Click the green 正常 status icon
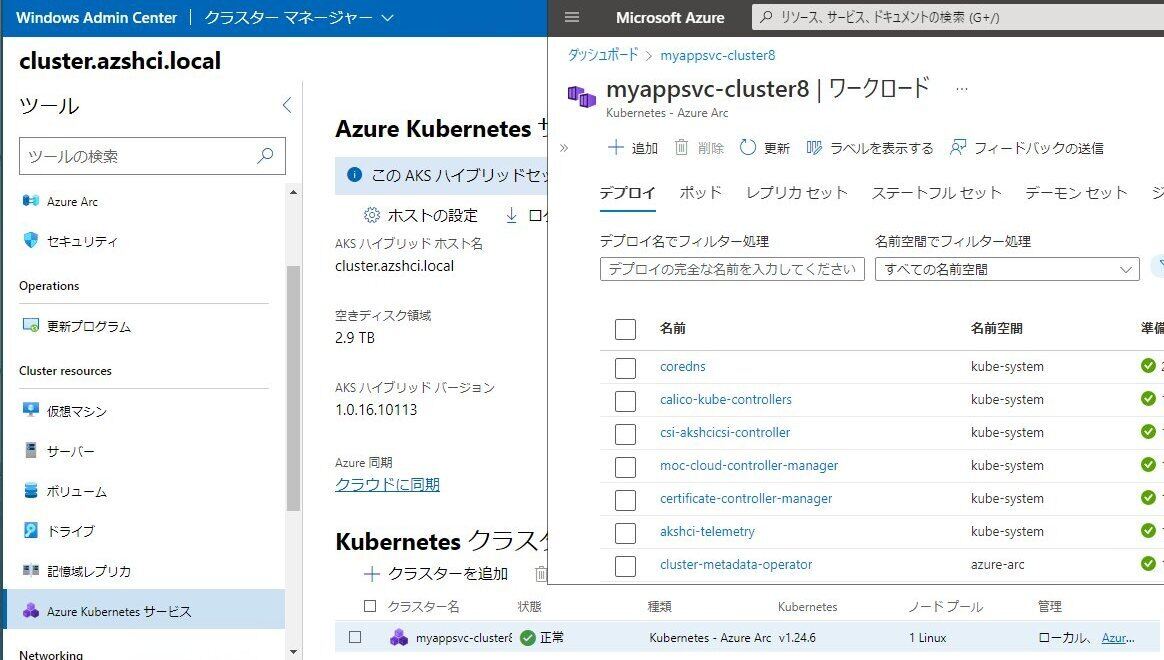Viewport: 1164px width, 660px height. 528,637
